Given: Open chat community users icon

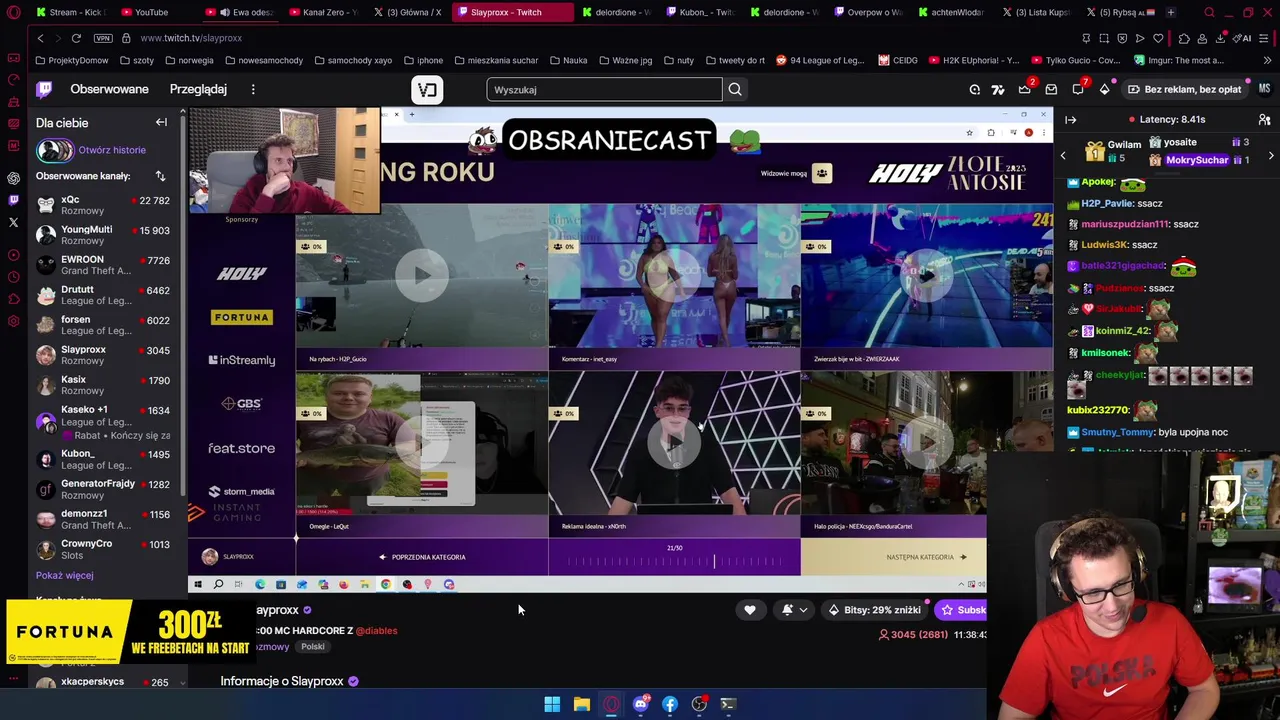Looking at the screenshot, I should coord(1265,120).
